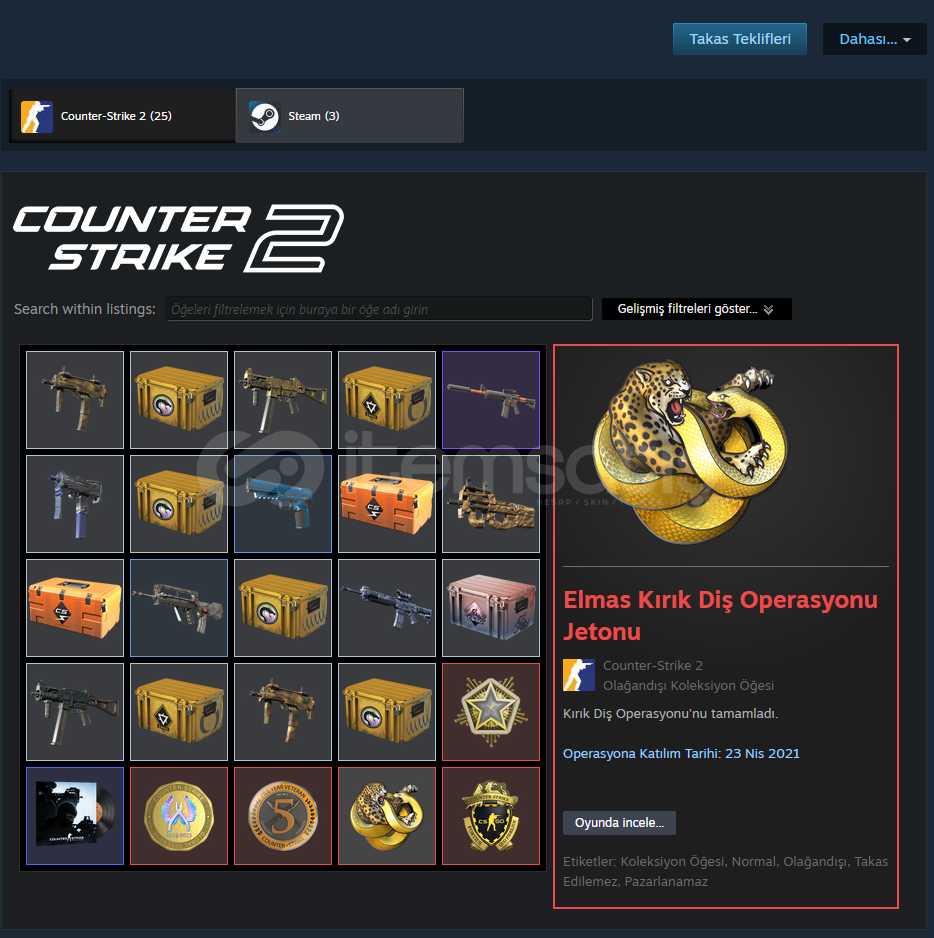
Task: Select the Broken Fang leopard-snake coin in grid
Action: pyautogui.click(x=387, y=816)
